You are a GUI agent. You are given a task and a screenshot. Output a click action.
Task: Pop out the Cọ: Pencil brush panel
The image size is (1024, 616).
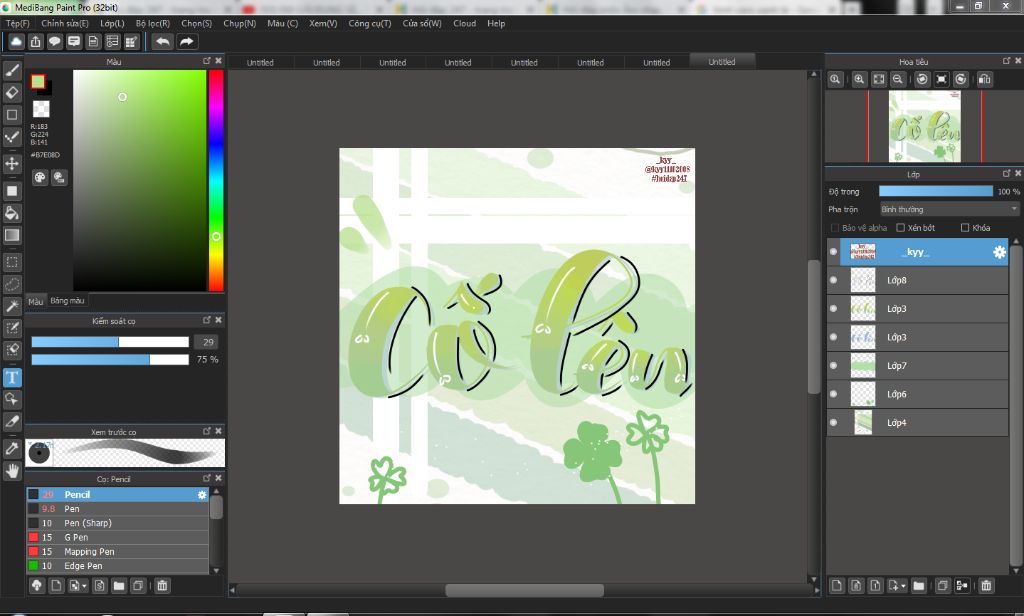(x=207, y=478)
